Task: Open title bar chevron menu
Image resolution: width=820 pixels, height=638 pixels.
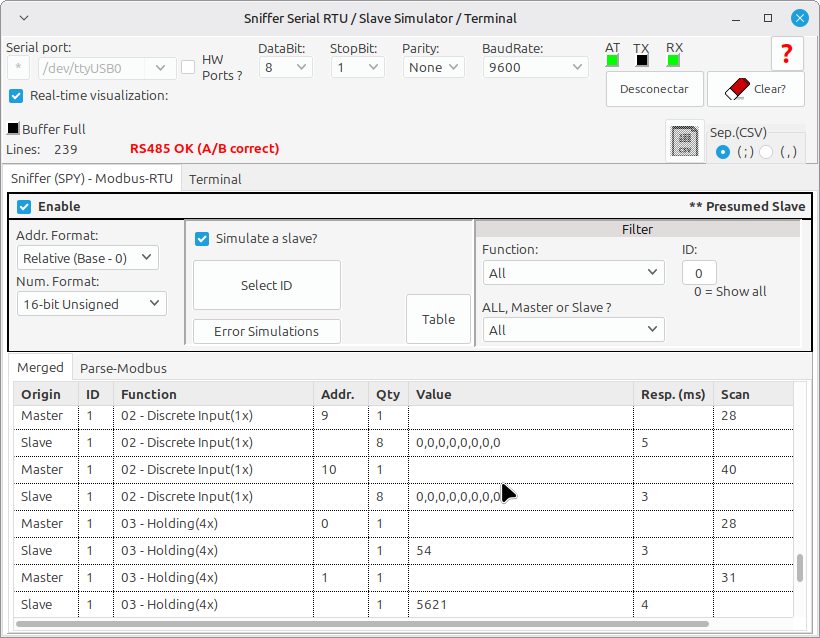Action: tap(24, 18)
